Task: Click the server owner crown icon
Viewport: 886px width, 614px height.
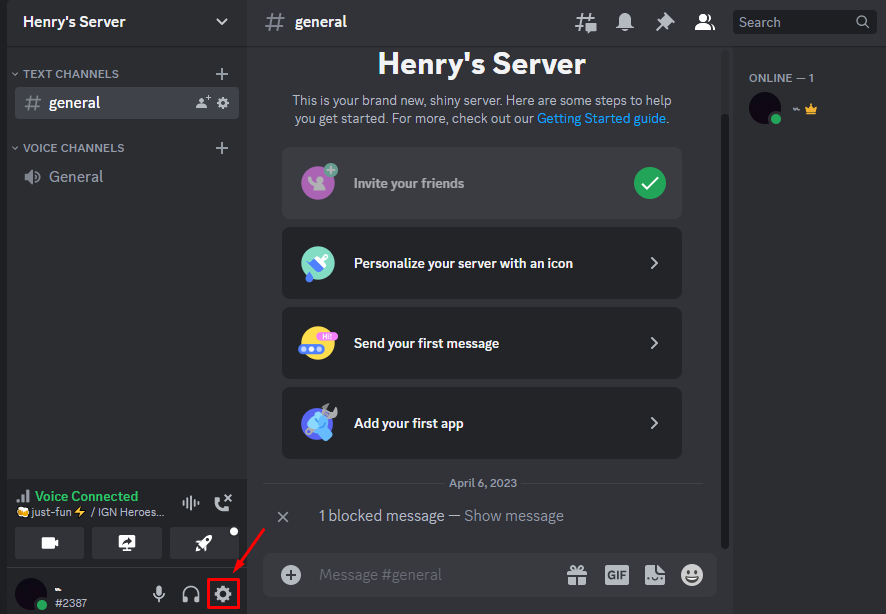Action: pyautogui.click(x=811, y=109)
